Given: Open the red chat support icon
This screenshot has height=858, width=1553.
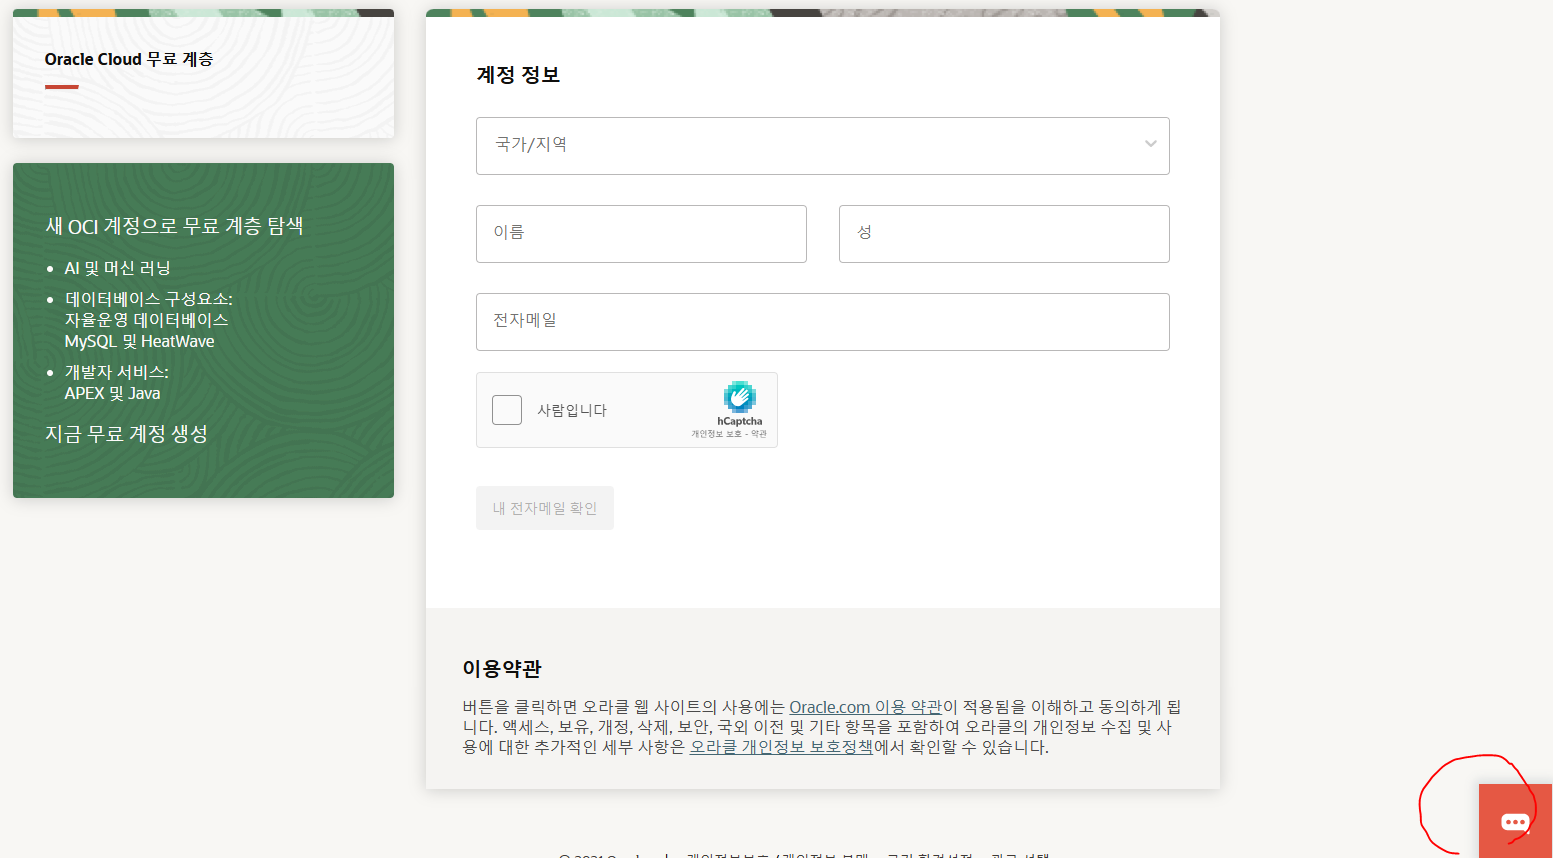Looking at the screenshot, I should (1515, 821).
